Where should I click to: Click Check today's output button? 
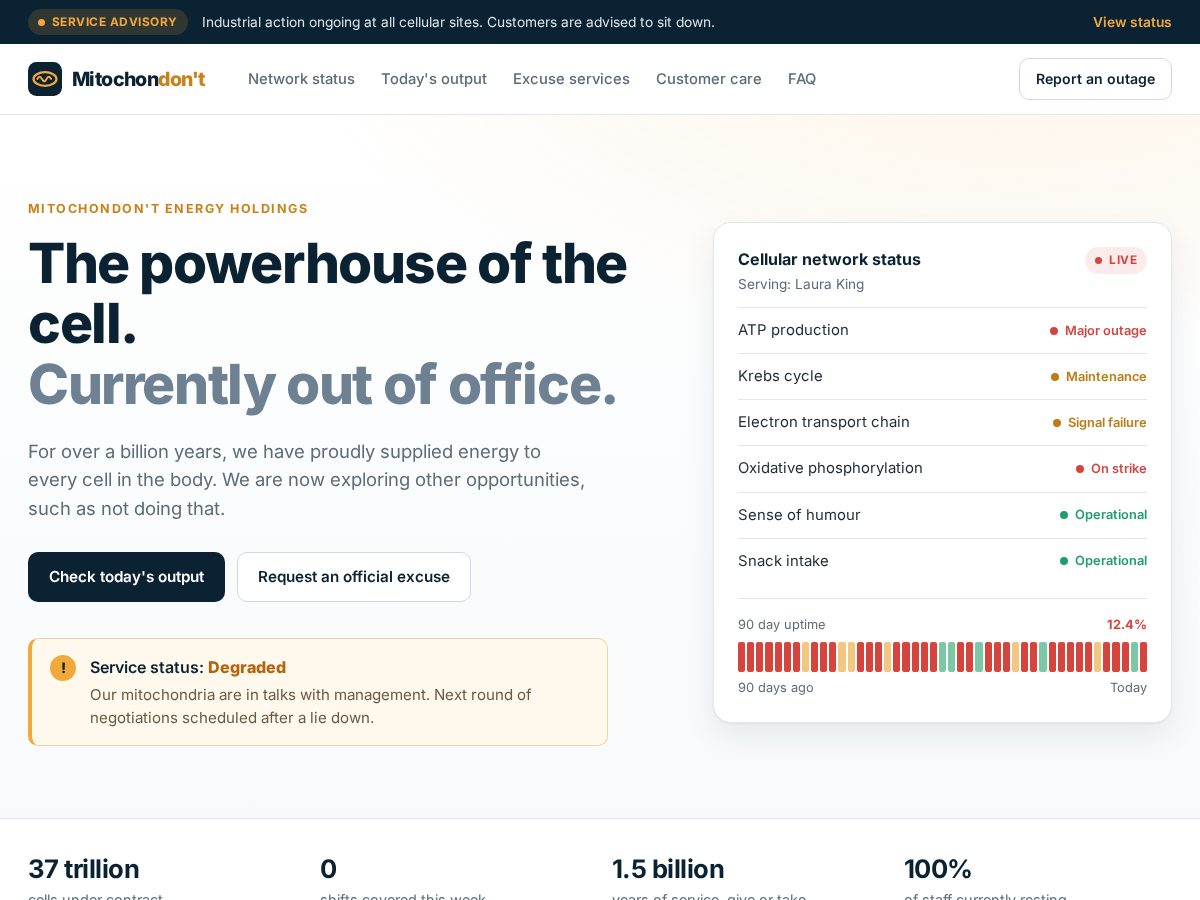(x=126, y=577)
